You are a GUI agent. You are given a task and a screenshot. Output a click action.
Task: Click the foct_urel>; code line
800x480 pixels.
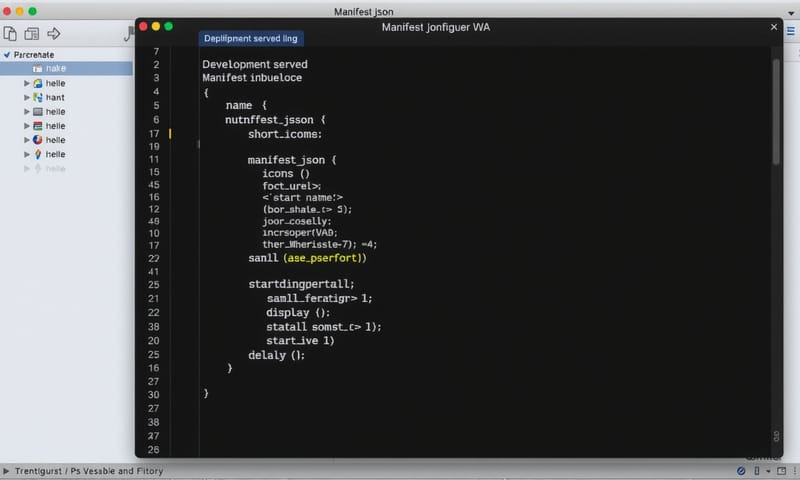pos(292,186)
